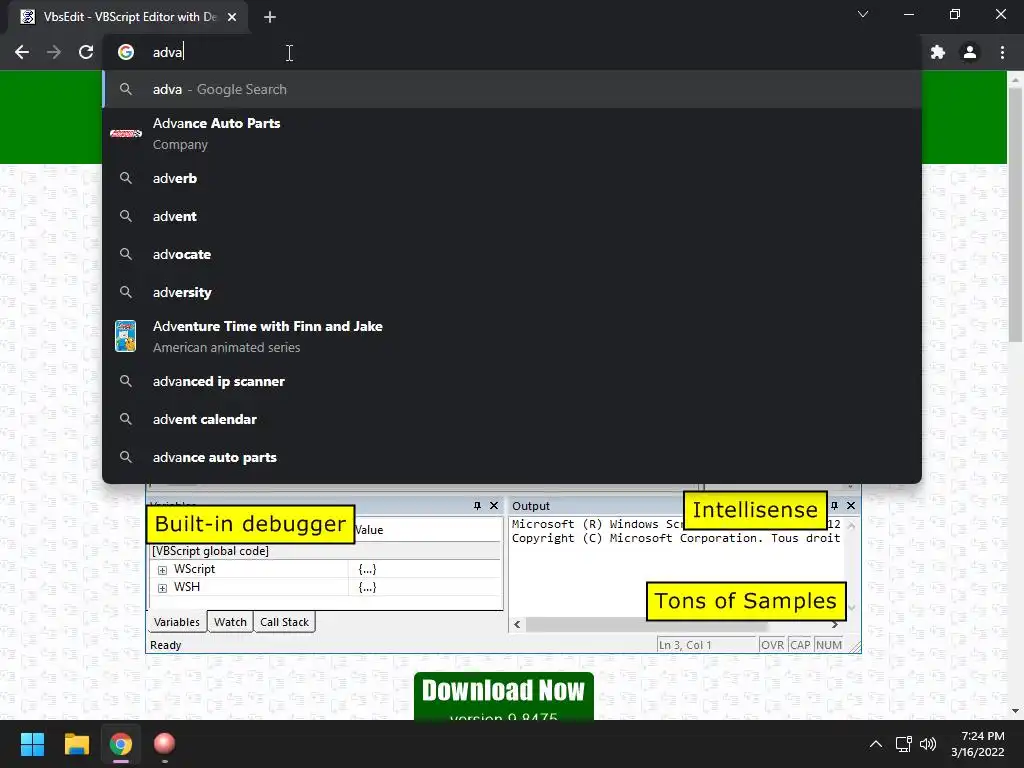1024x768 pixels.
Task: Click the Advance Auto Parts logo icon
Action: click(125, 133)
